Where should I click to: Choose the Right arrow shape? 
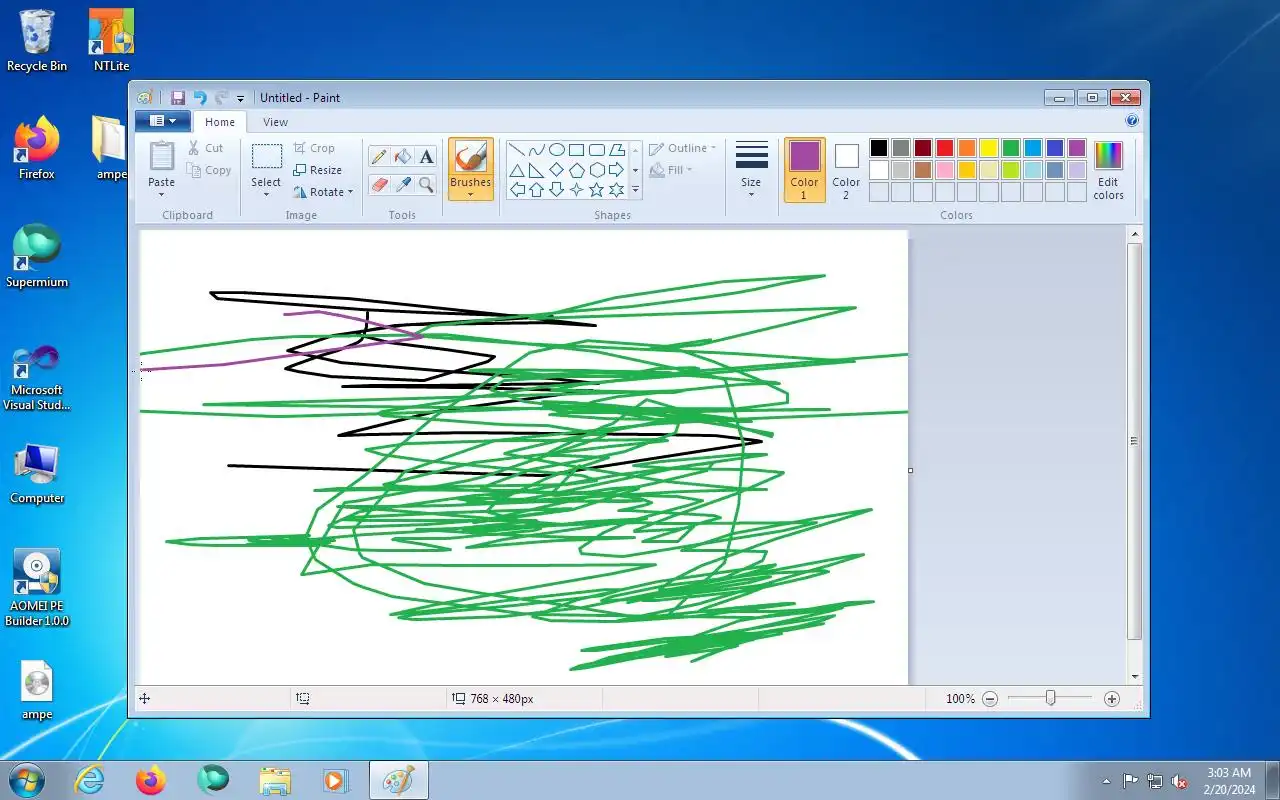point(617,170)
